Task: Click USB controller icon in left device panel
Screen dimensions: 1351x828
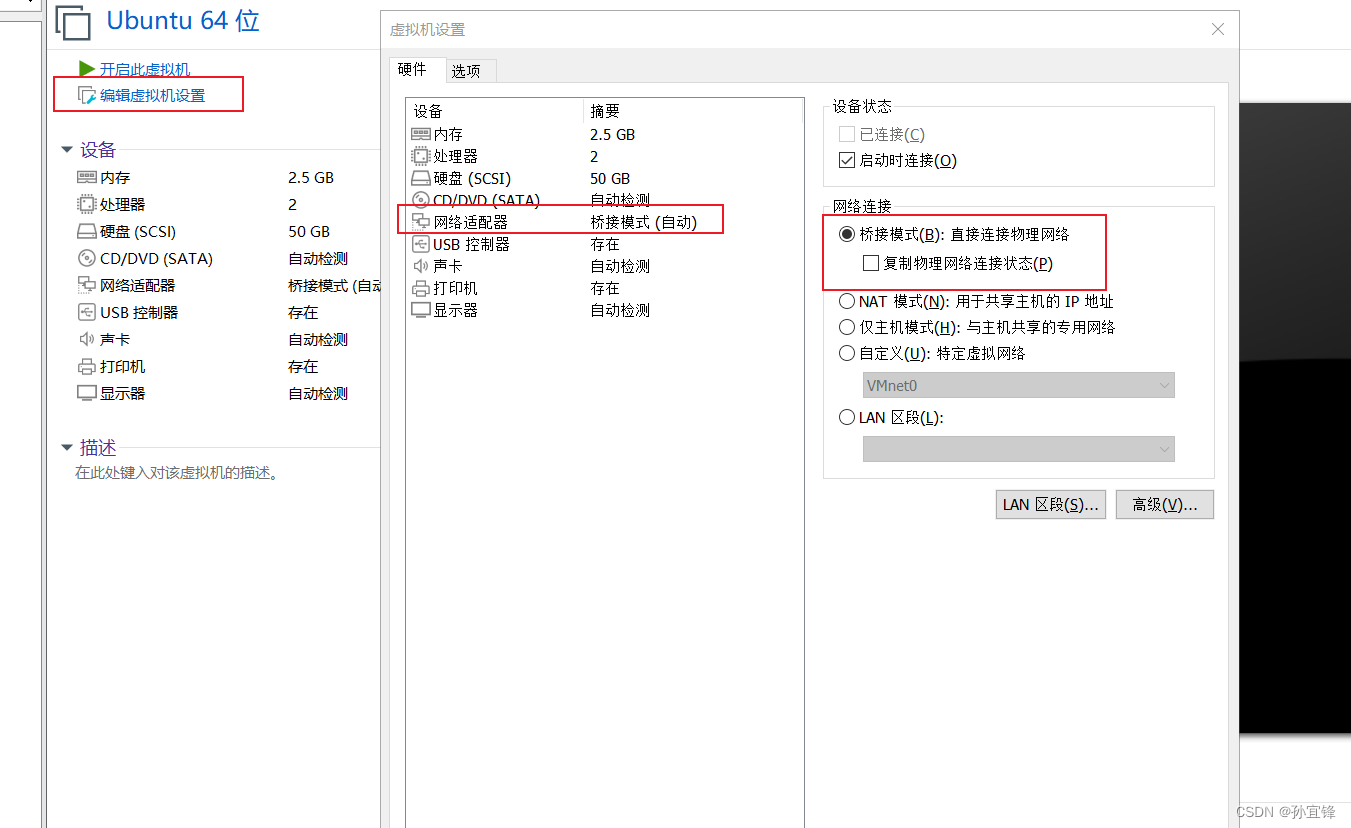Action: click(86, 312)
